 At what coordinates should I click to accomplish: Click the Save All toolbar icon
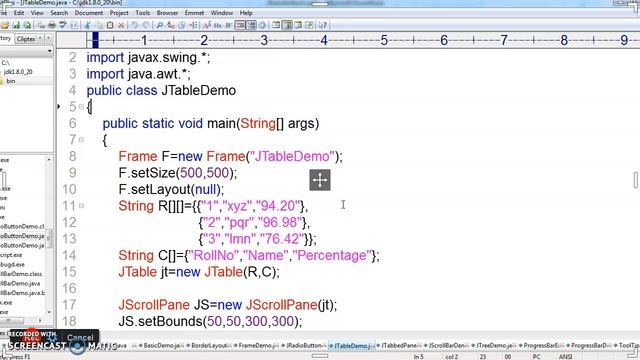pos(27,25)
